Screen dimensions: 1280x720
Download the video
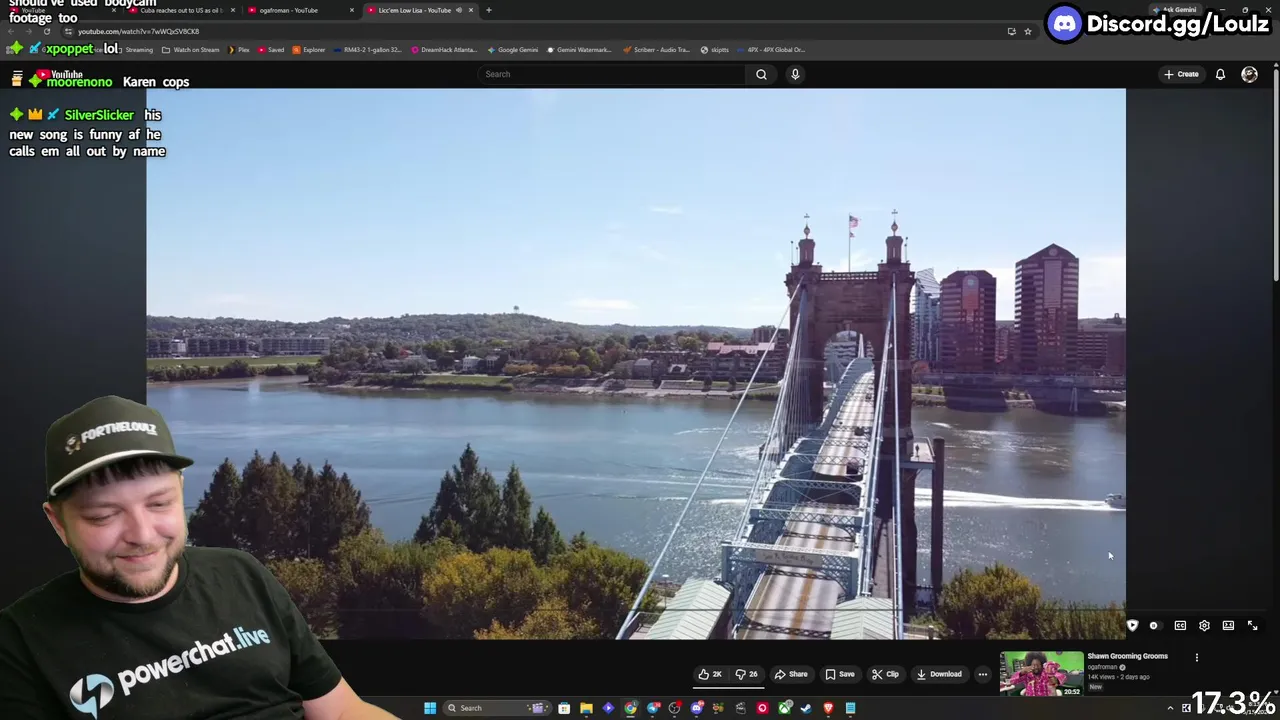(939, 674)
